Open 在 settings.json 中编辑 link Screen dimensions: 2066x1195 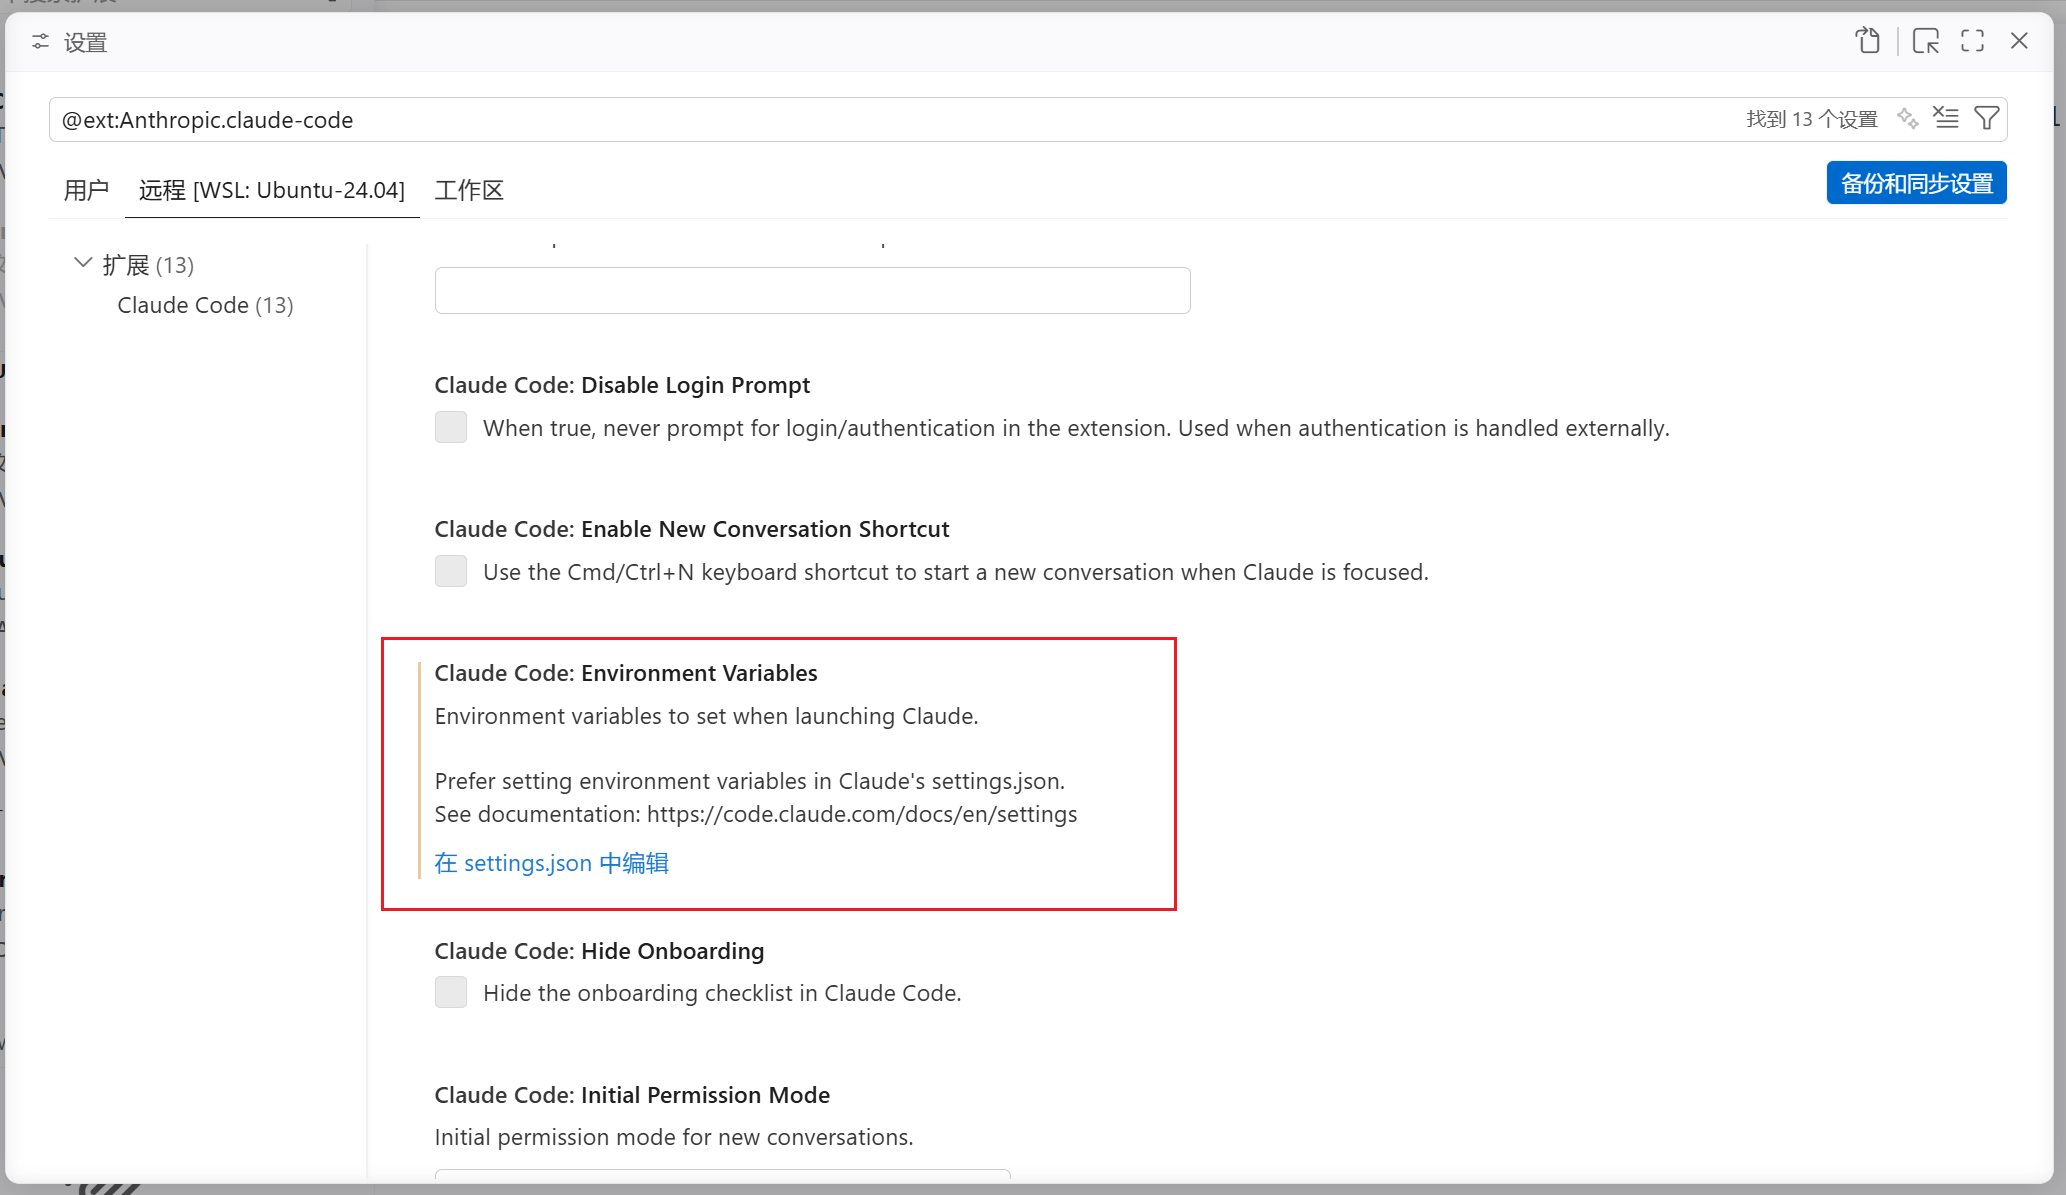tap(552, 863)
